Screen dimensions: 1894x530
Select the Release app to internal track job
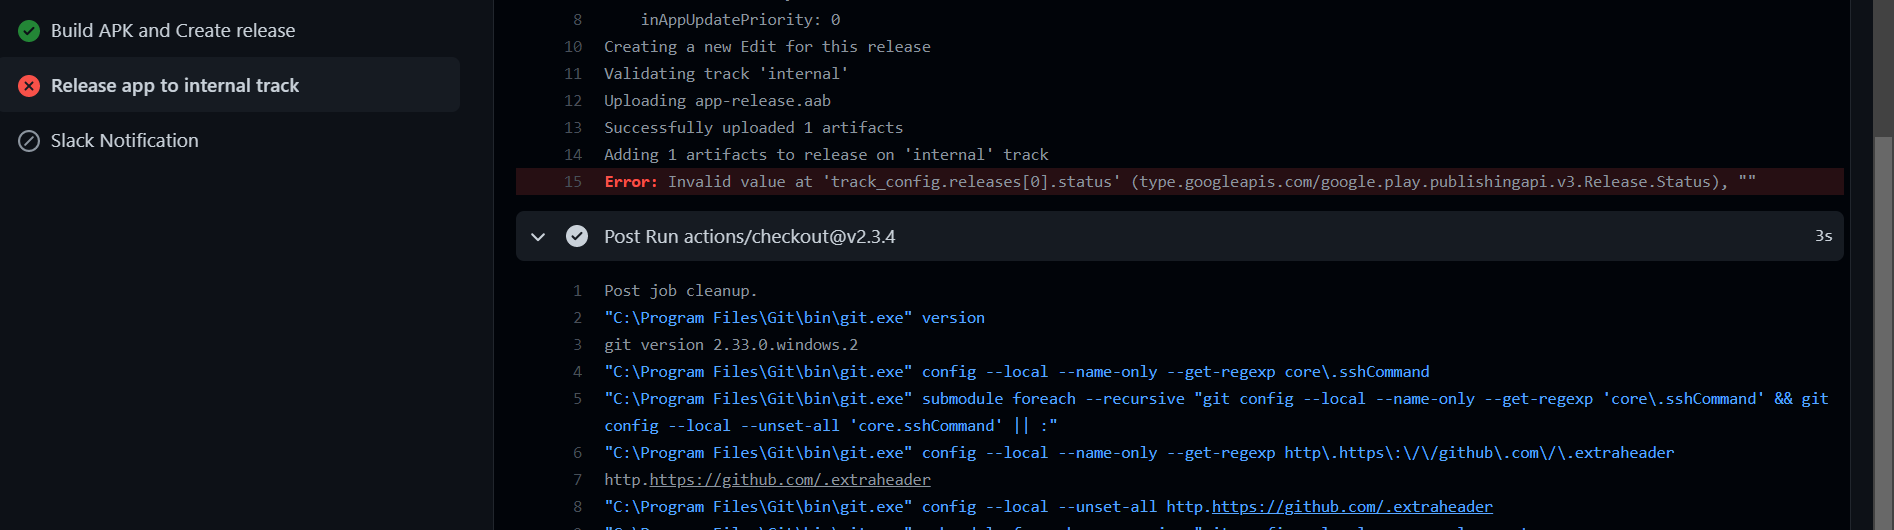tap(230, 85)
